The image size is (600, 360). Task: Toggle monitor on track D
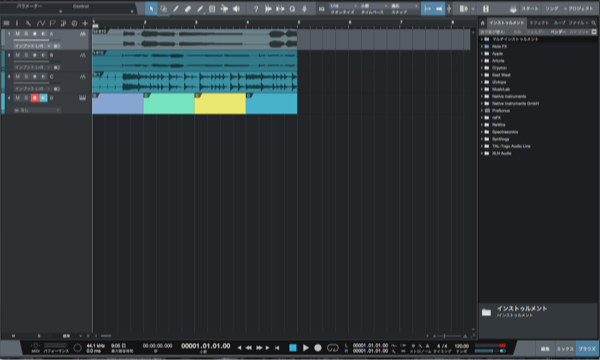43,98
